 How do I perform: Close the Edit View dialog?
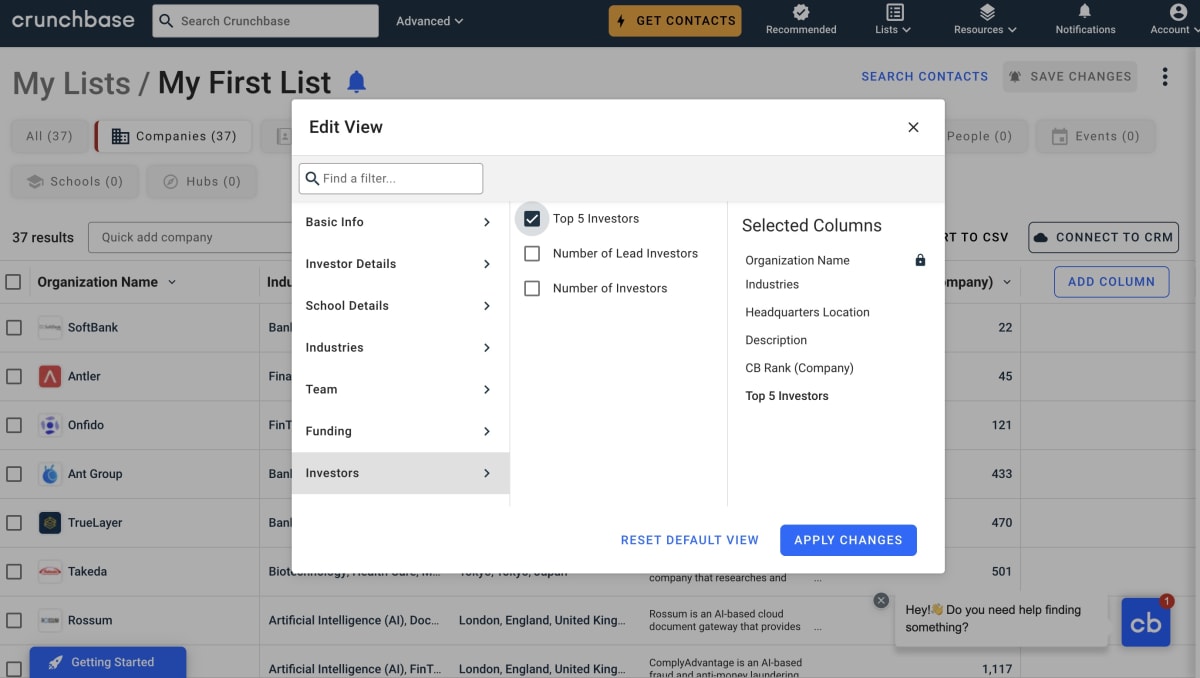(x=913, y=127)
